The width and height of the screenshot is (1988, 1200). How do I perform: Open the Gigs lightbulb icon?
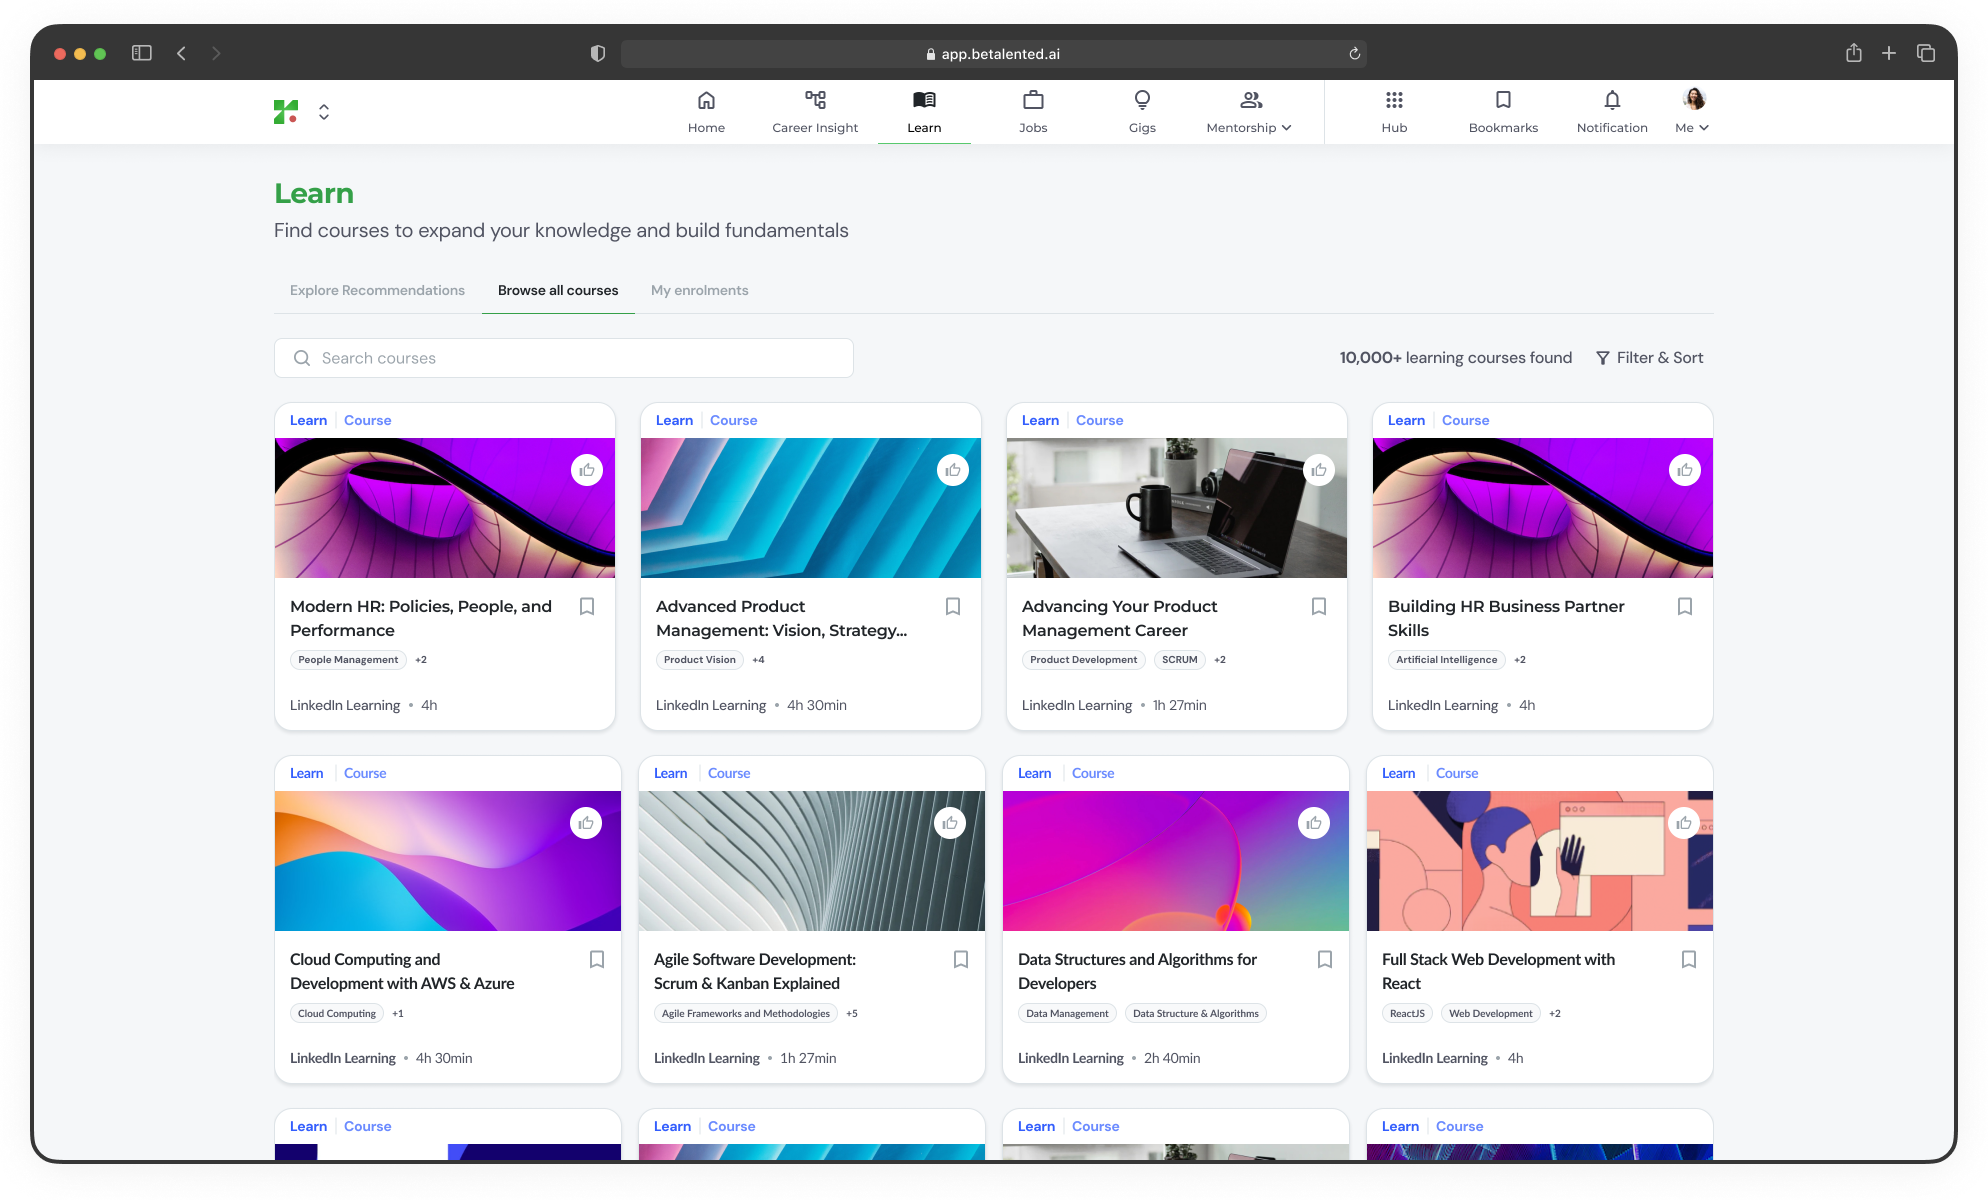(1142, 100)
